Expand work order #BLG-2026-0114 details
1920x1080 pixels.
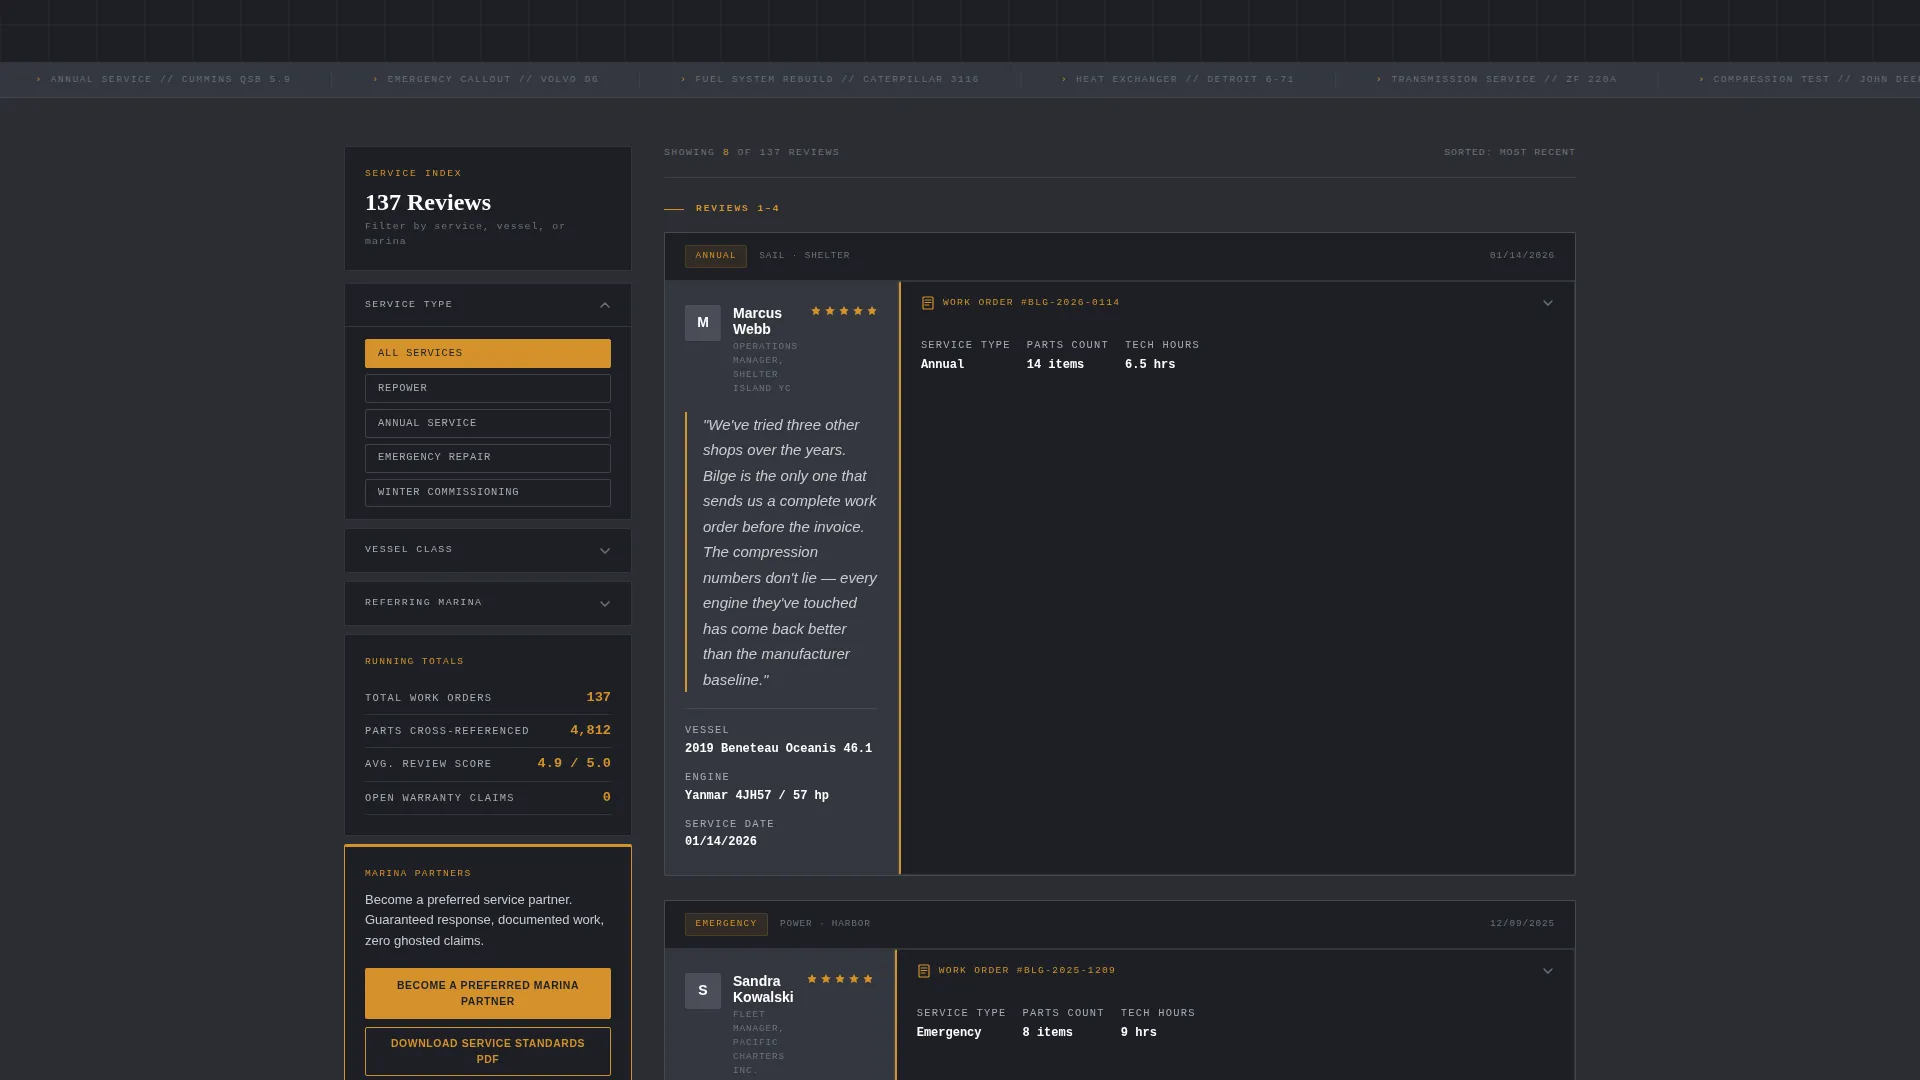click(x=1548, y=303)
